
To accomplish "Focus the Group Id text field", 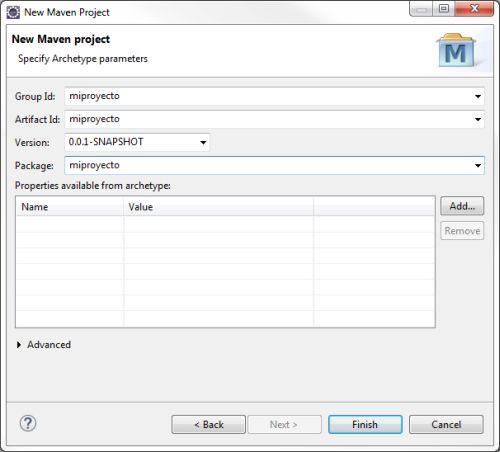I will [274, 96].
